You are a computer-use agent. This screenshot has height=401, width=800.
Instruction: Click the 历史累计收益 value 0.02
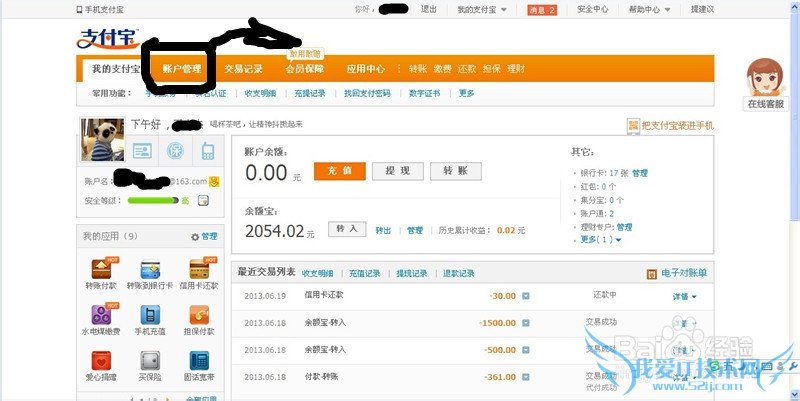506,231
